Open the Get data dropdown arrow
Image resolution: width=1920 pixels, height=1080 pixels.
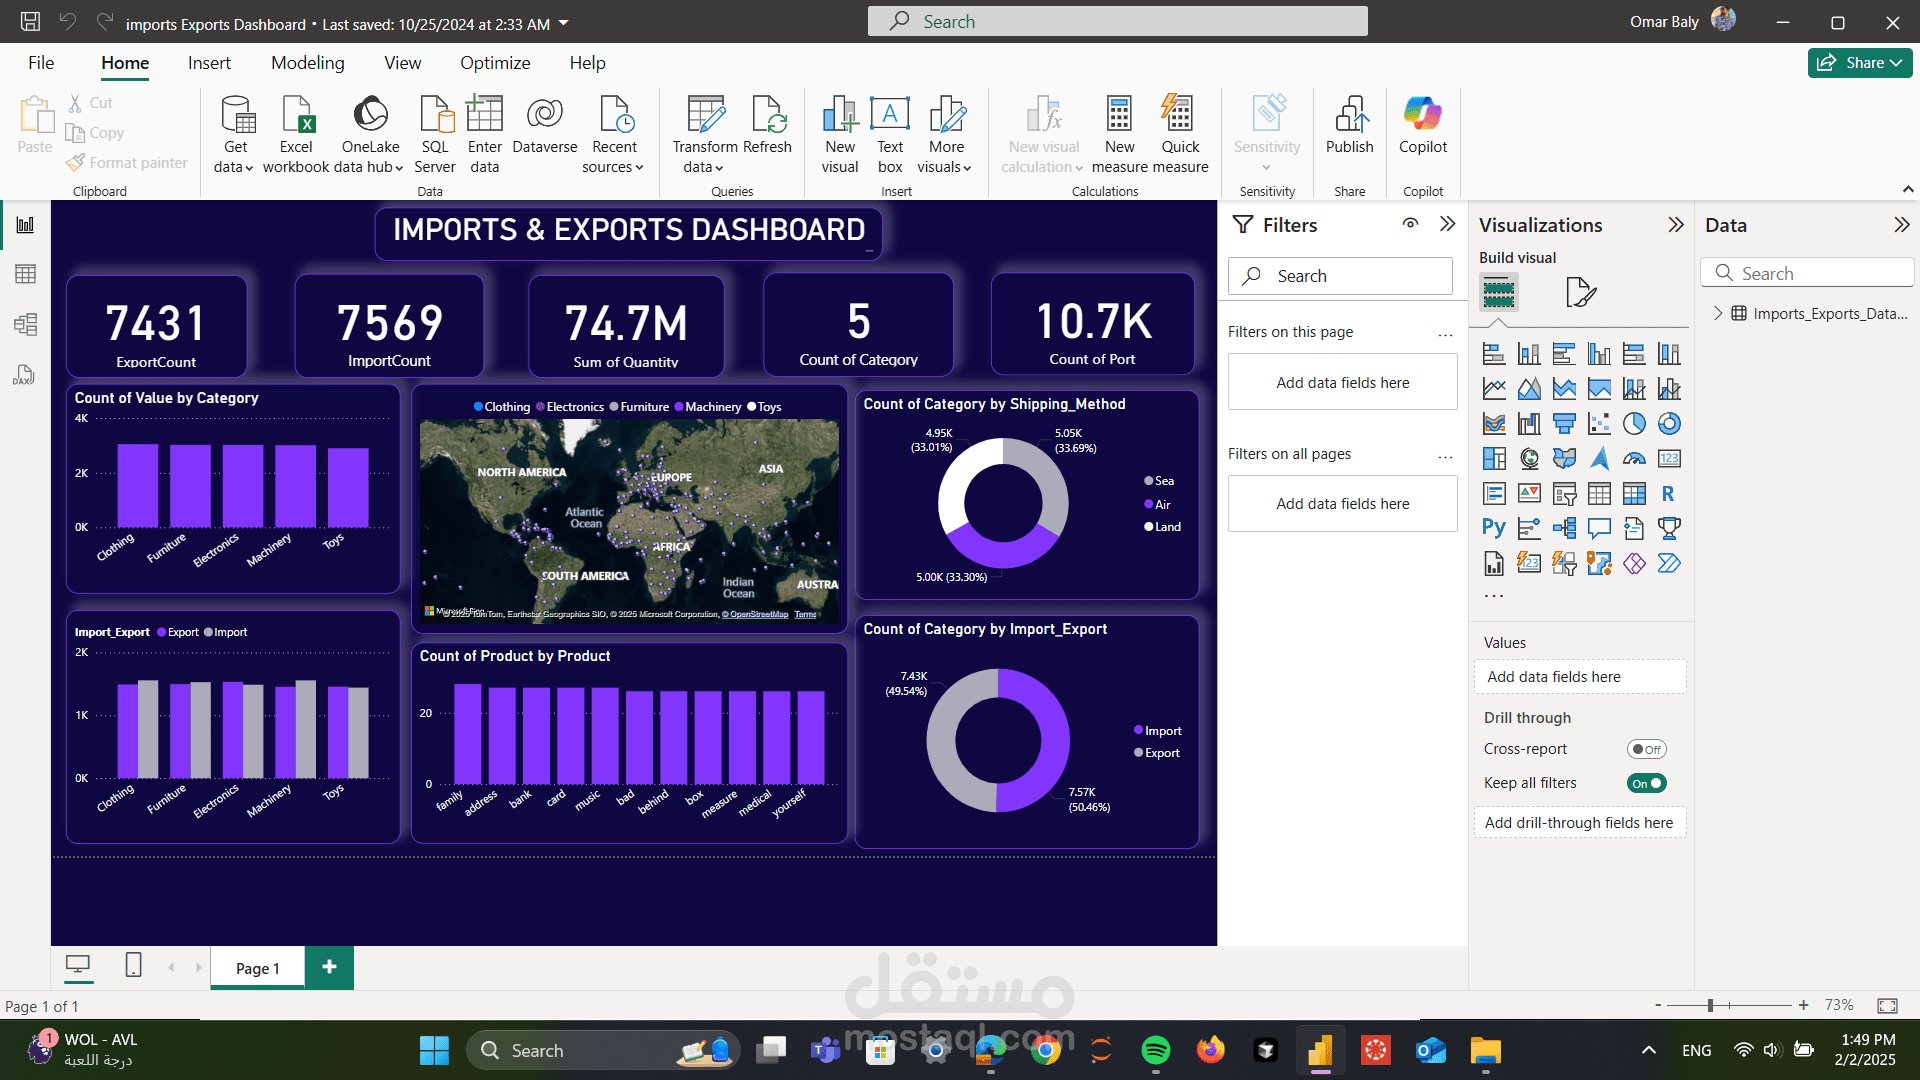[249, 168]
